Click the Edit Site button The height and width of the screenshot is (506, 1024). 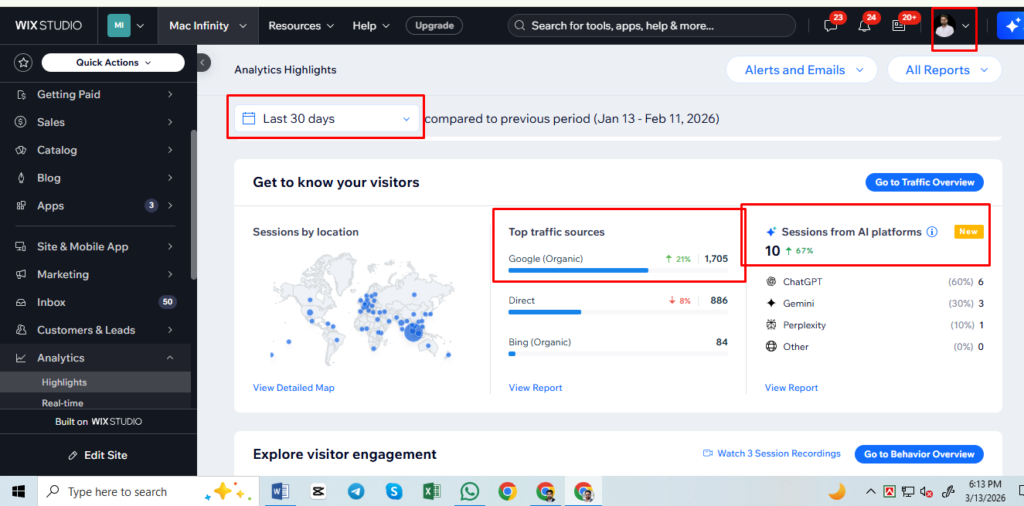coord(98,456)
